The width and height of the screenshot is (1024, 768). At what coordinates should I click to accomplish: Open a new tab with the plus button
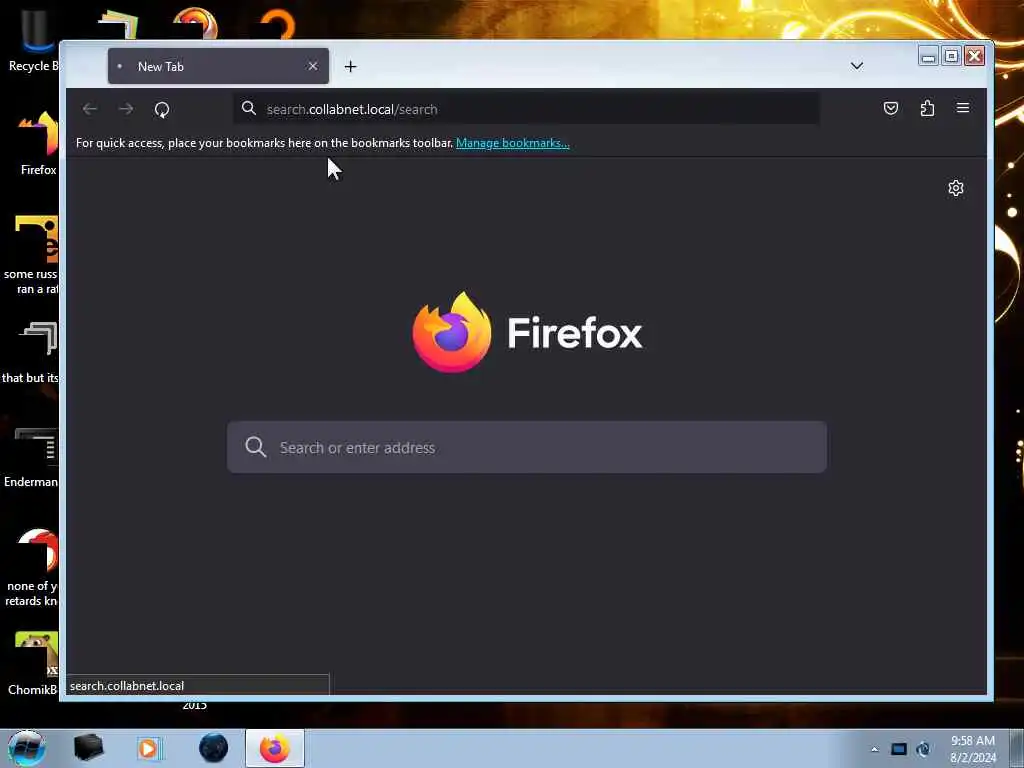point(351,67)
